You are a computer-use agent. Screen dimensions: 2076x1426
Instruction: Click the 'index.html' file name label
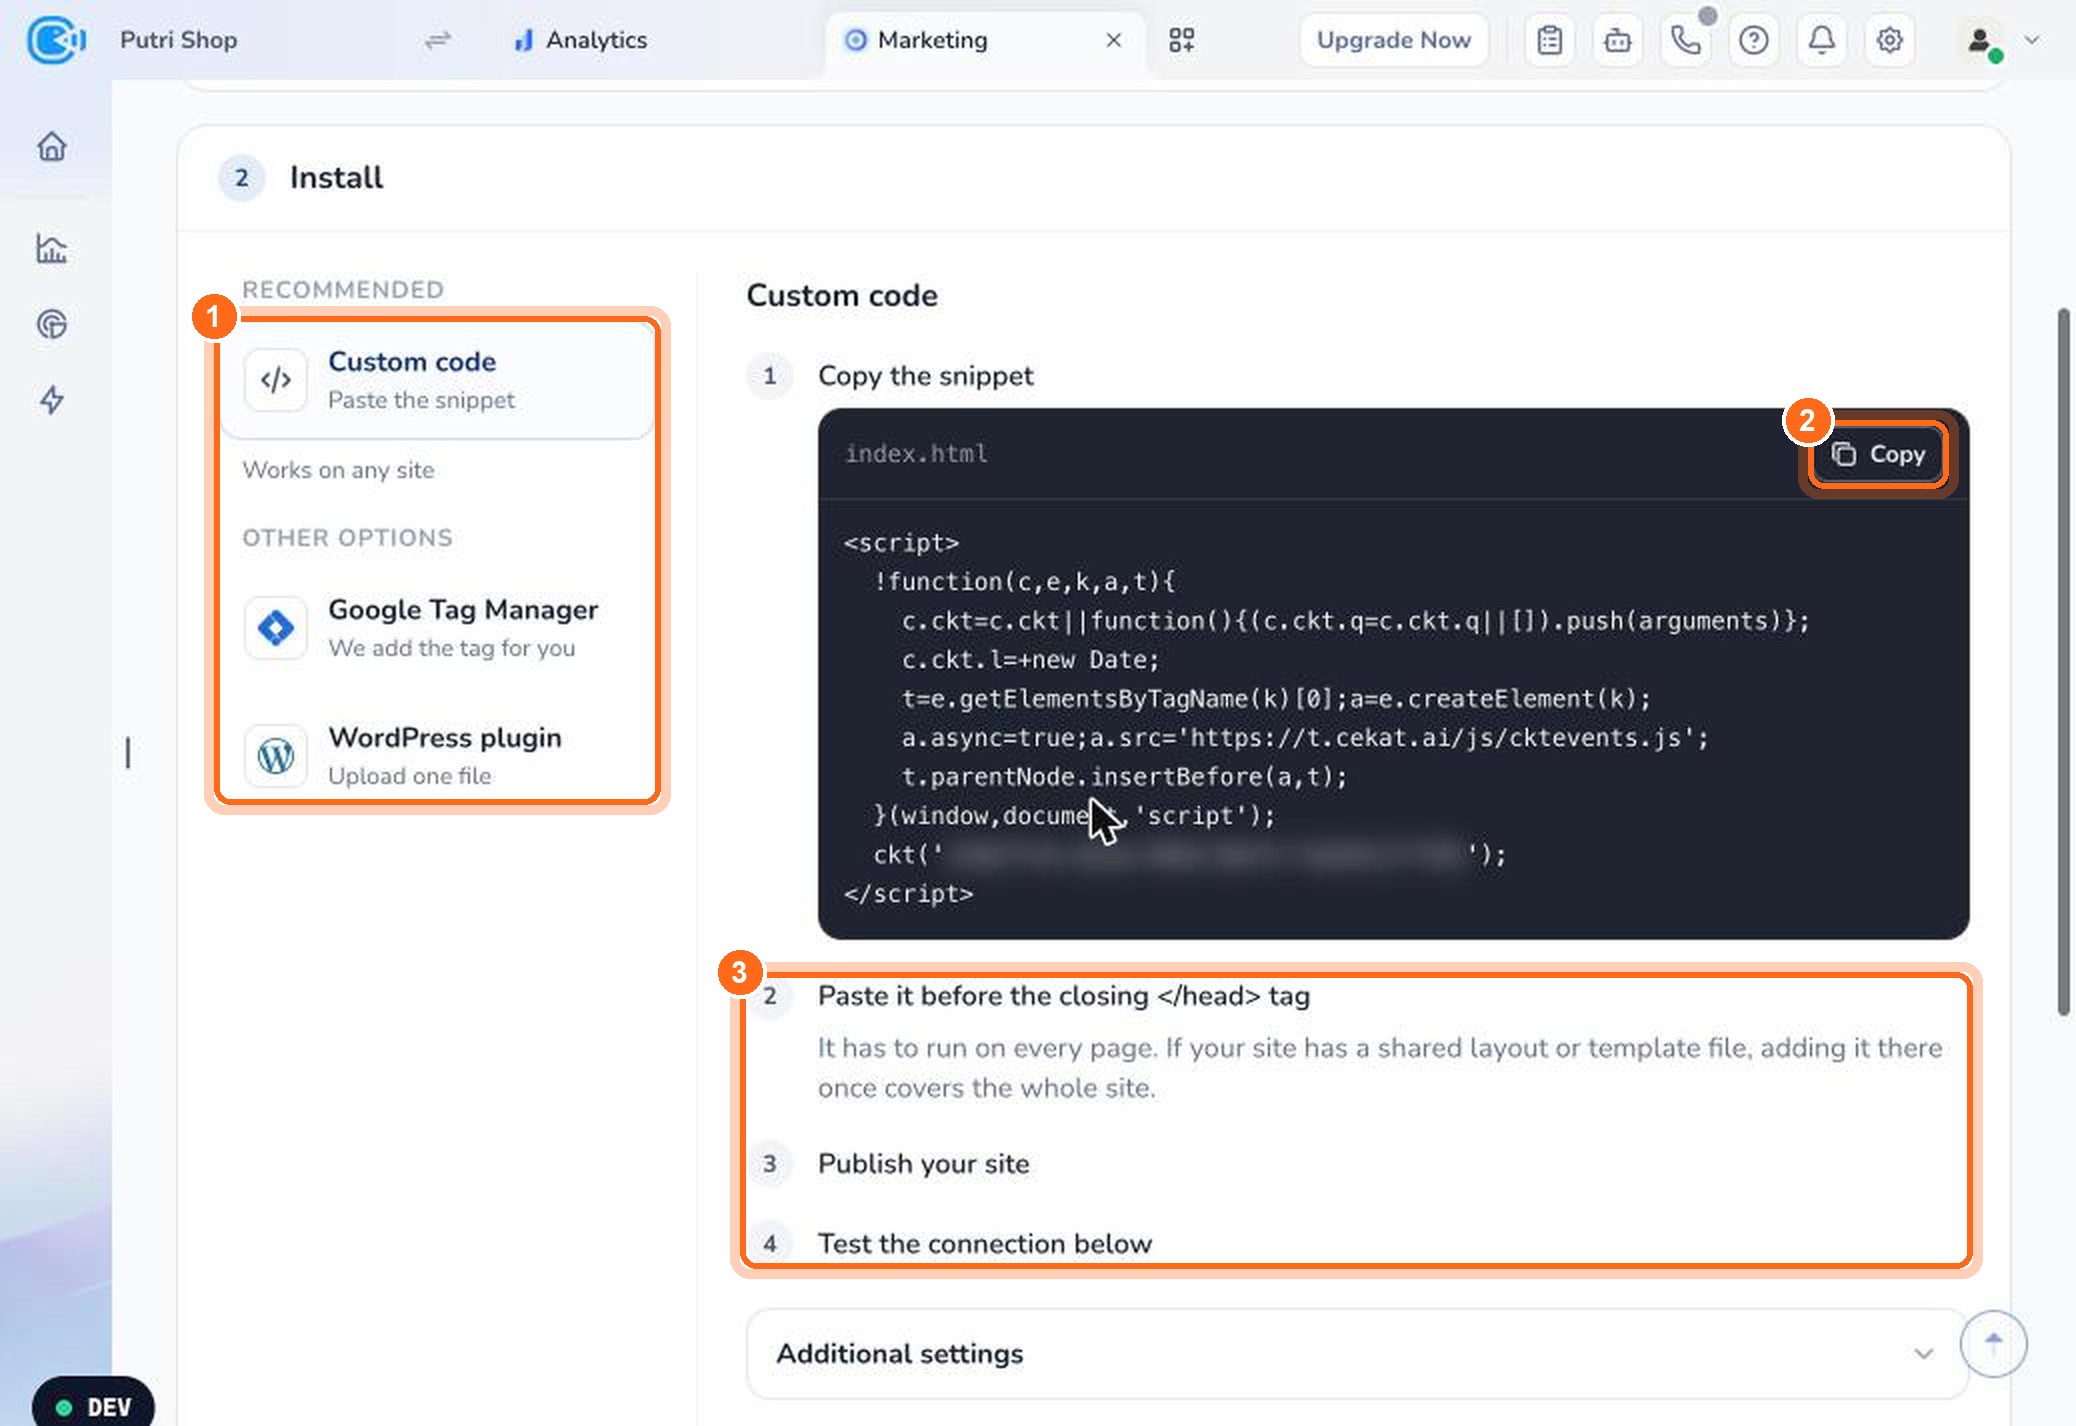(x=917, y=454)
